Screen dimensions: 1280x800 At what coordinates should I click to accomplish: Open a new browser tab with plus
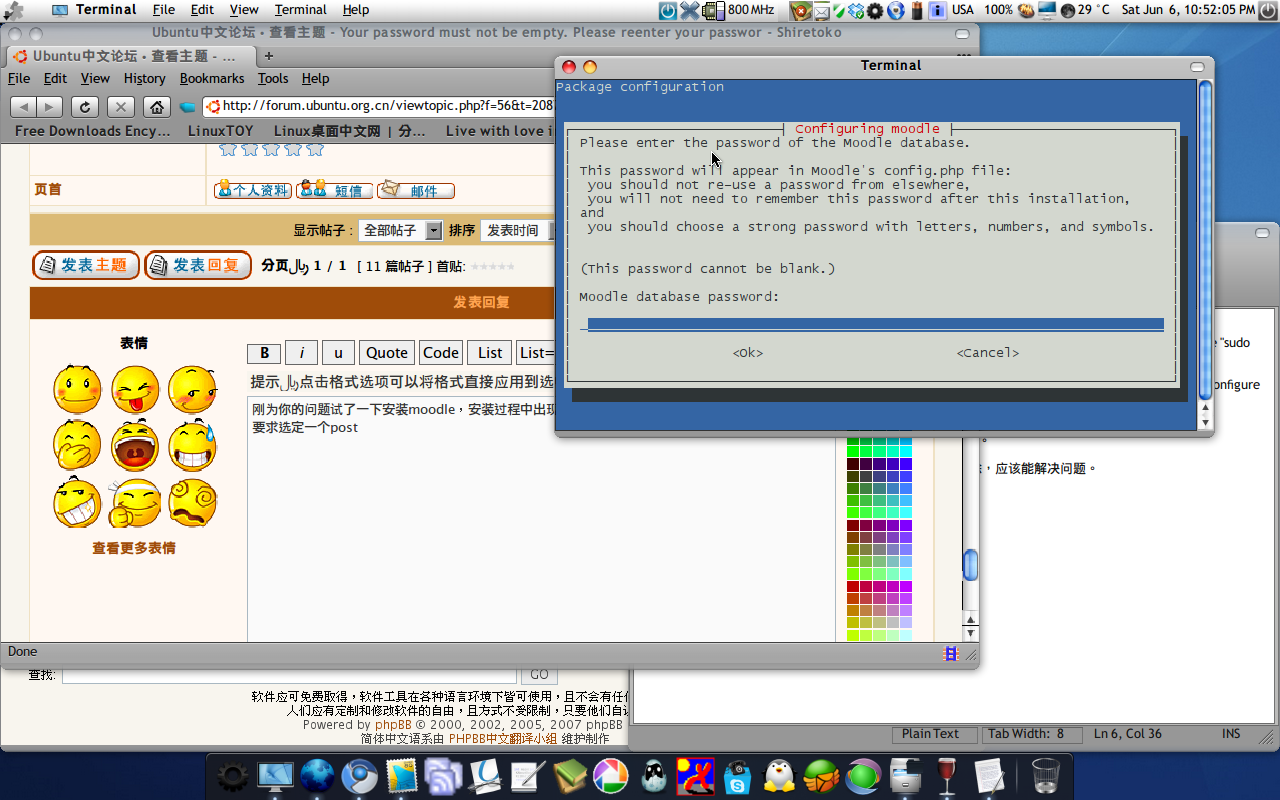(x=268, y=56)
